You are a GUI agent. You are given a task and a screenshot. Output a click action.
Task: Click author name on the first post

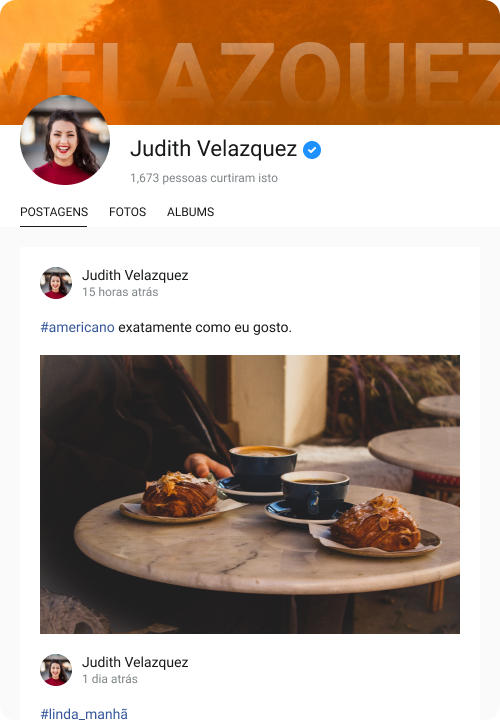(x=135, y=275)
